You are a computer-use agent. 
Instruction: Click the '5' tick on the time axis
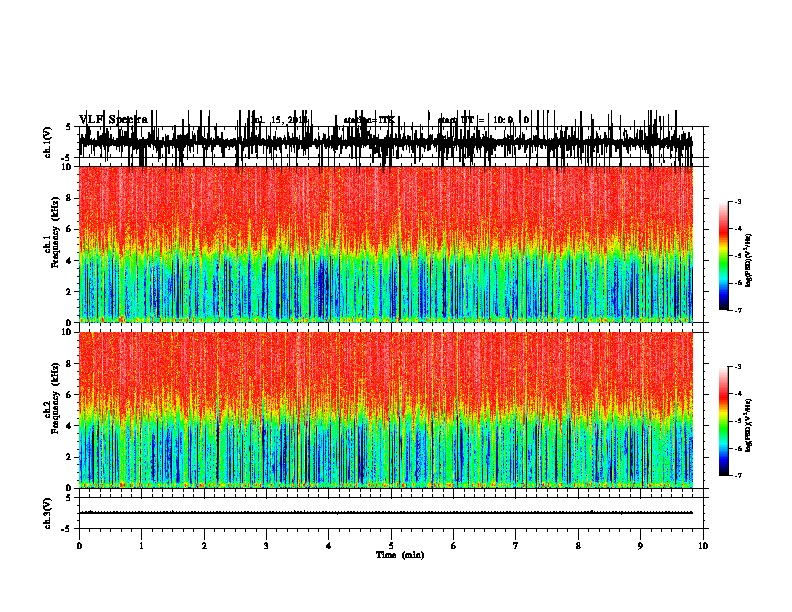pos(391,546)
